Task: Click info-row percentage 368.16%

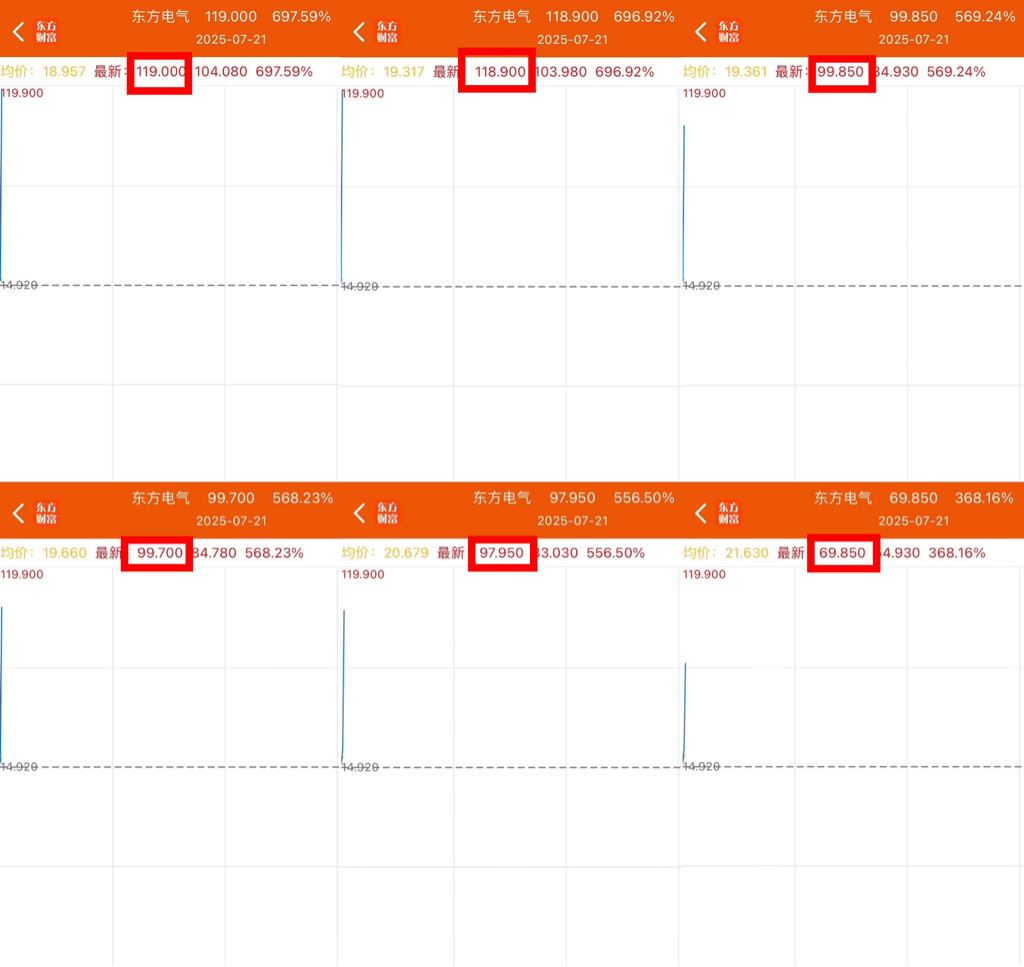Action: coord(957,553)
